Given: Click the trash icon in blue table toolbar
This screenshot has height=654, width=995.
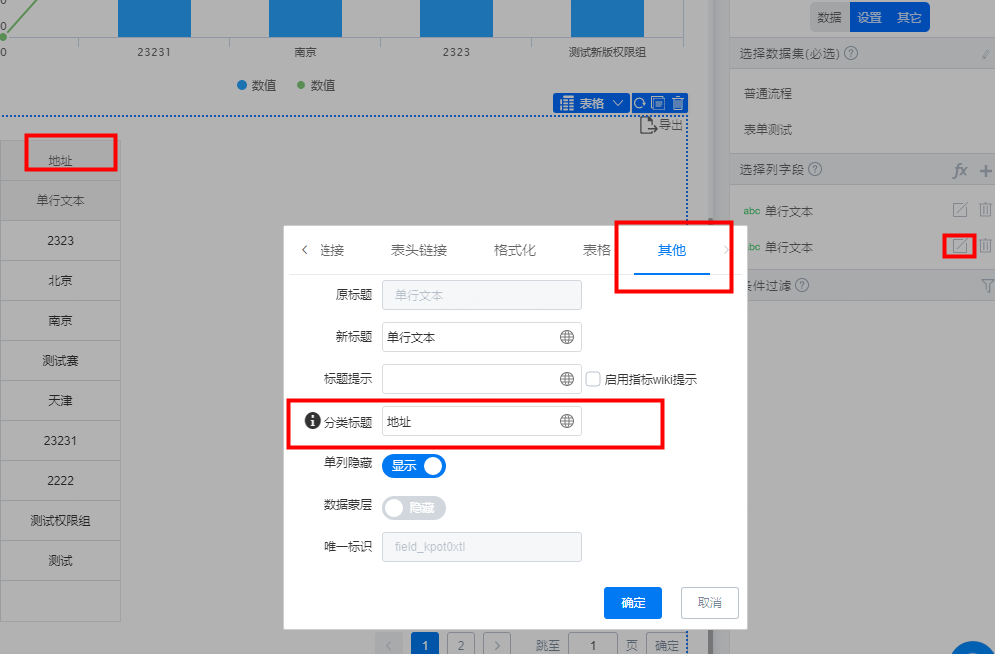Looking at the screenshot, I should [x=678, y=103].
